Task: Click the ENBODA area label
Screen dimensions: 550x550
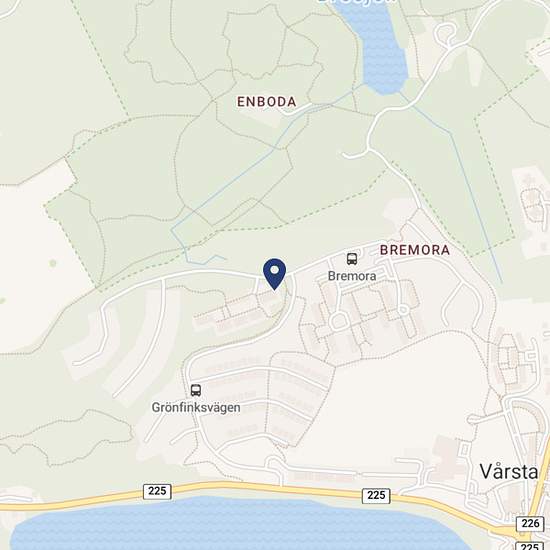Action: click(x=267, y=102)
